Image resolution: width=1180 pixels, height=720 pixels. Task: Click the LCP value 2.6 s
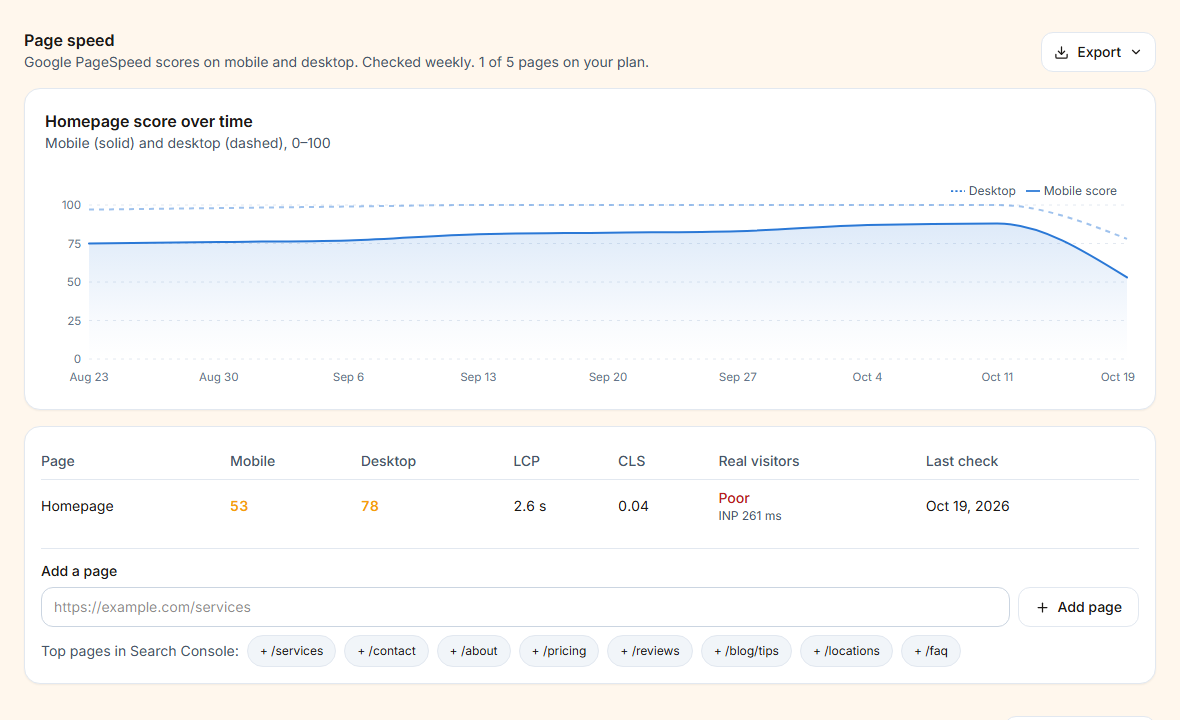tap(530, 506)
